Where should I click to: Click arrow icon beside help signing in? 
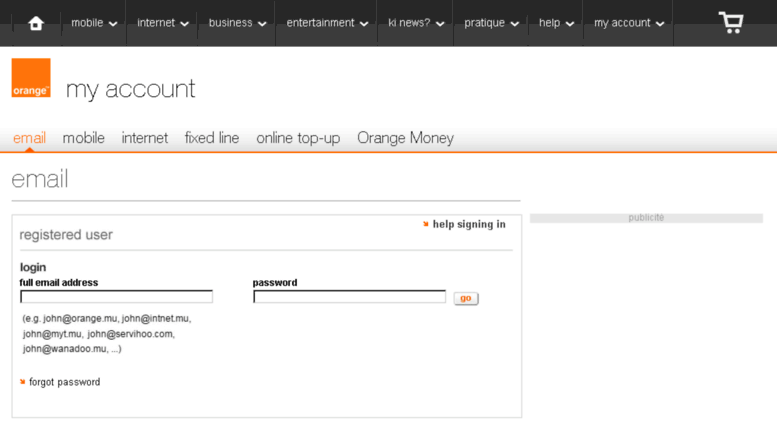(426, 224)
